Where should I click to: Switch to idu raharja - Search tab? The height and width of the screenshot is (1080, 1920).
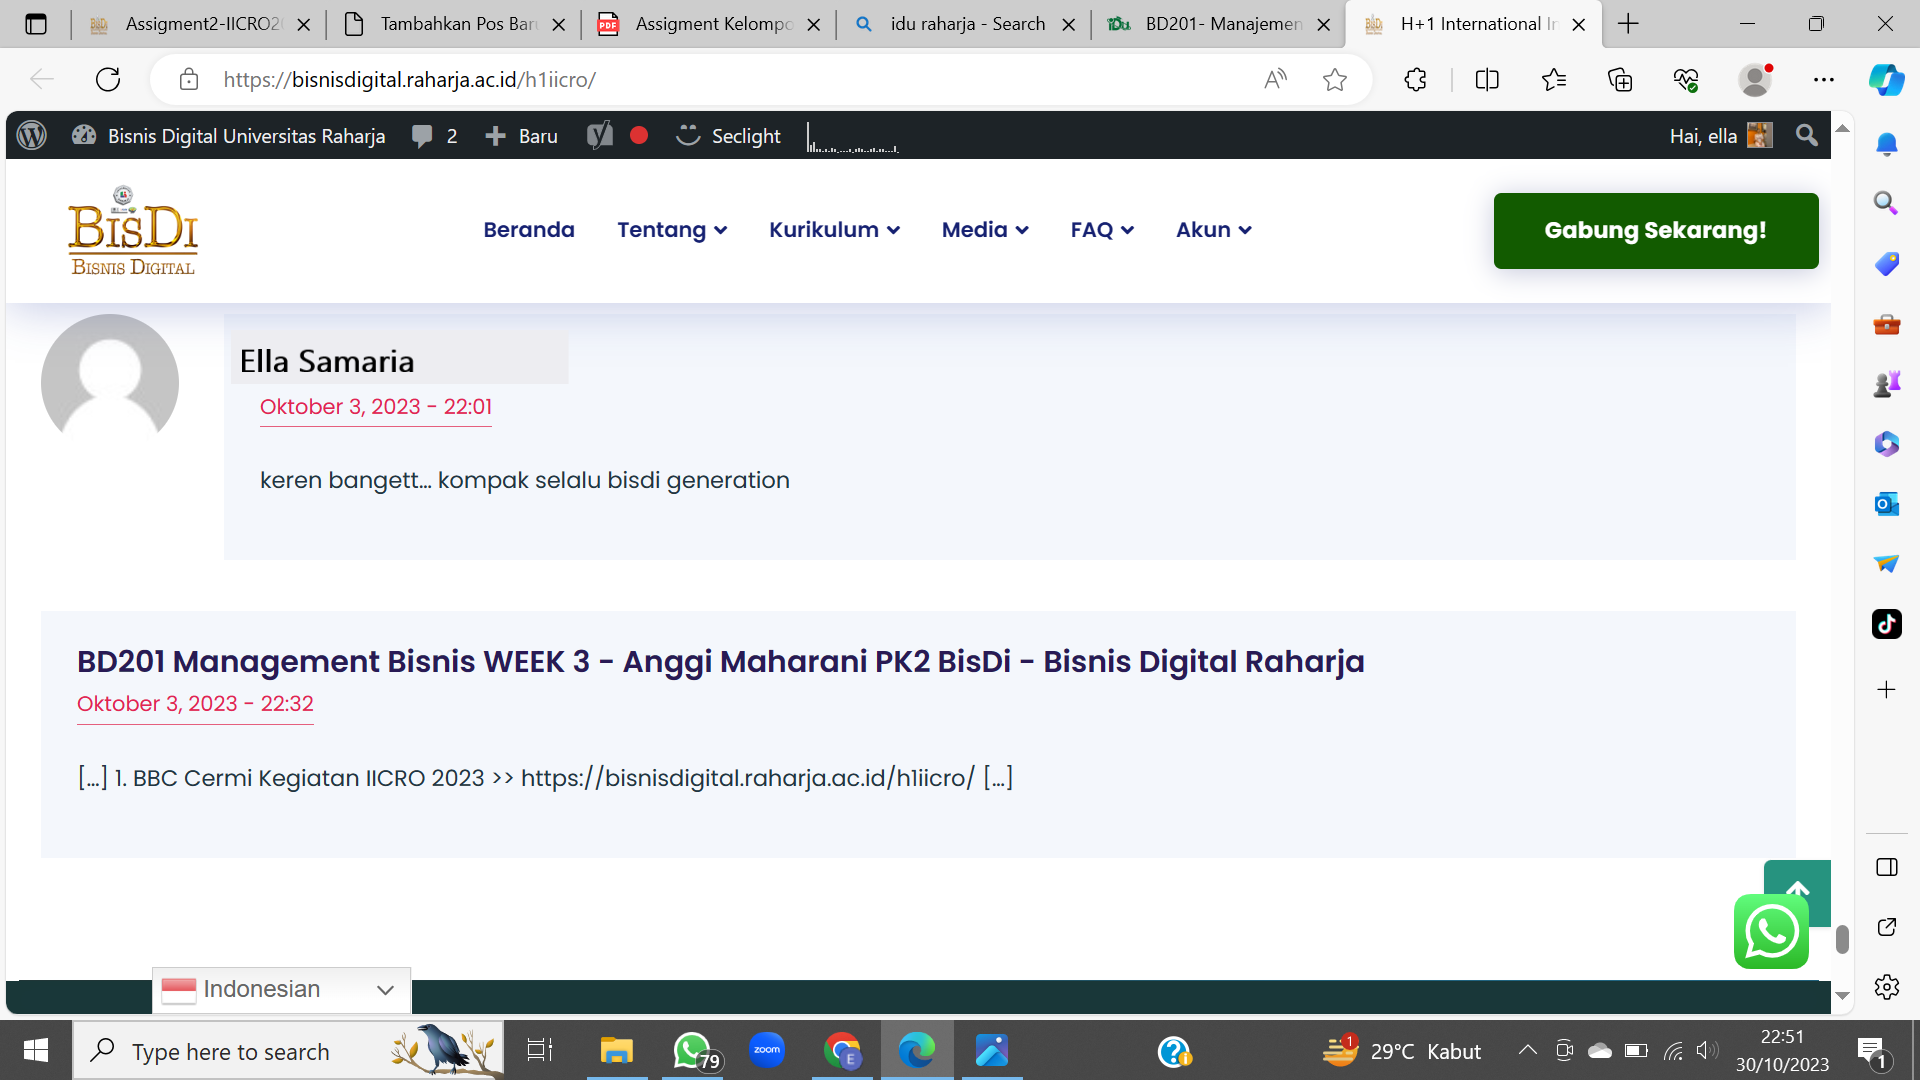pyautogui.click(x=964, y=24)
